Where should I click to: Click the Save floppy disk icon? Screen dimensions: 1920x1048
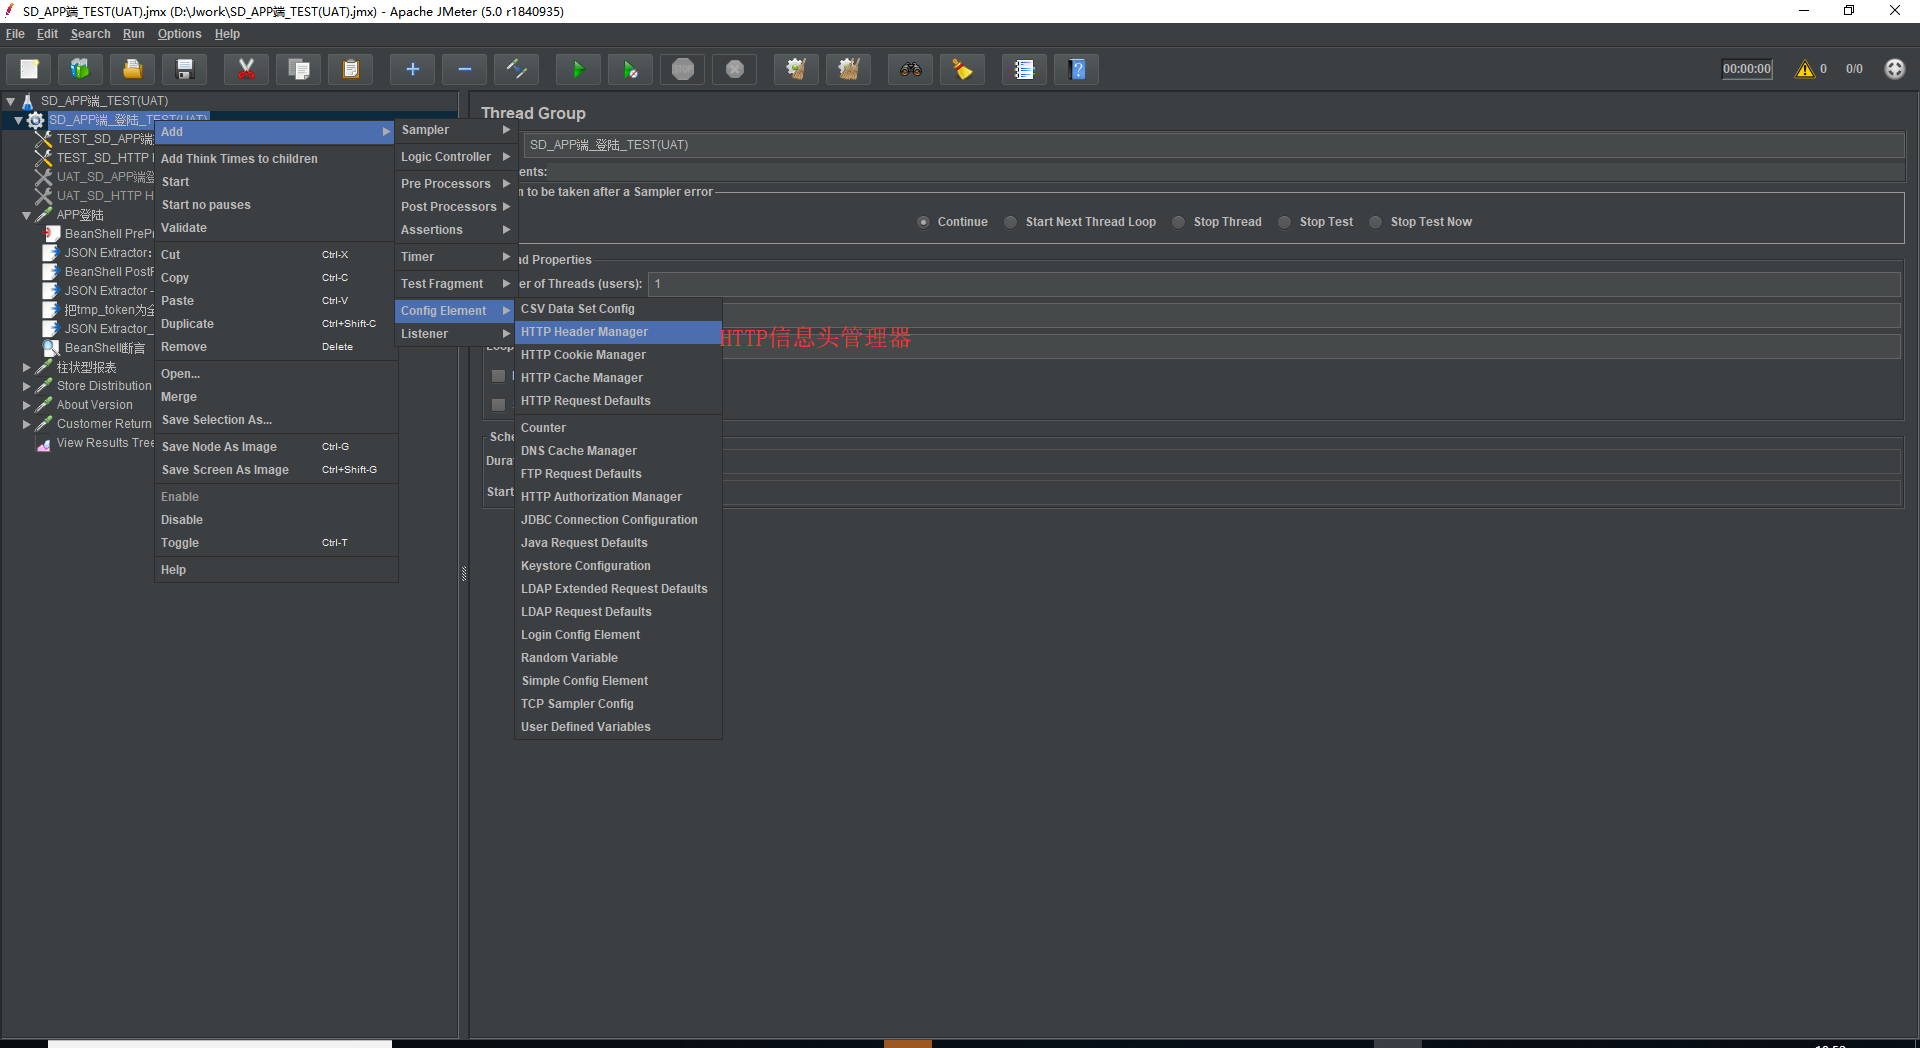(184, 69)
